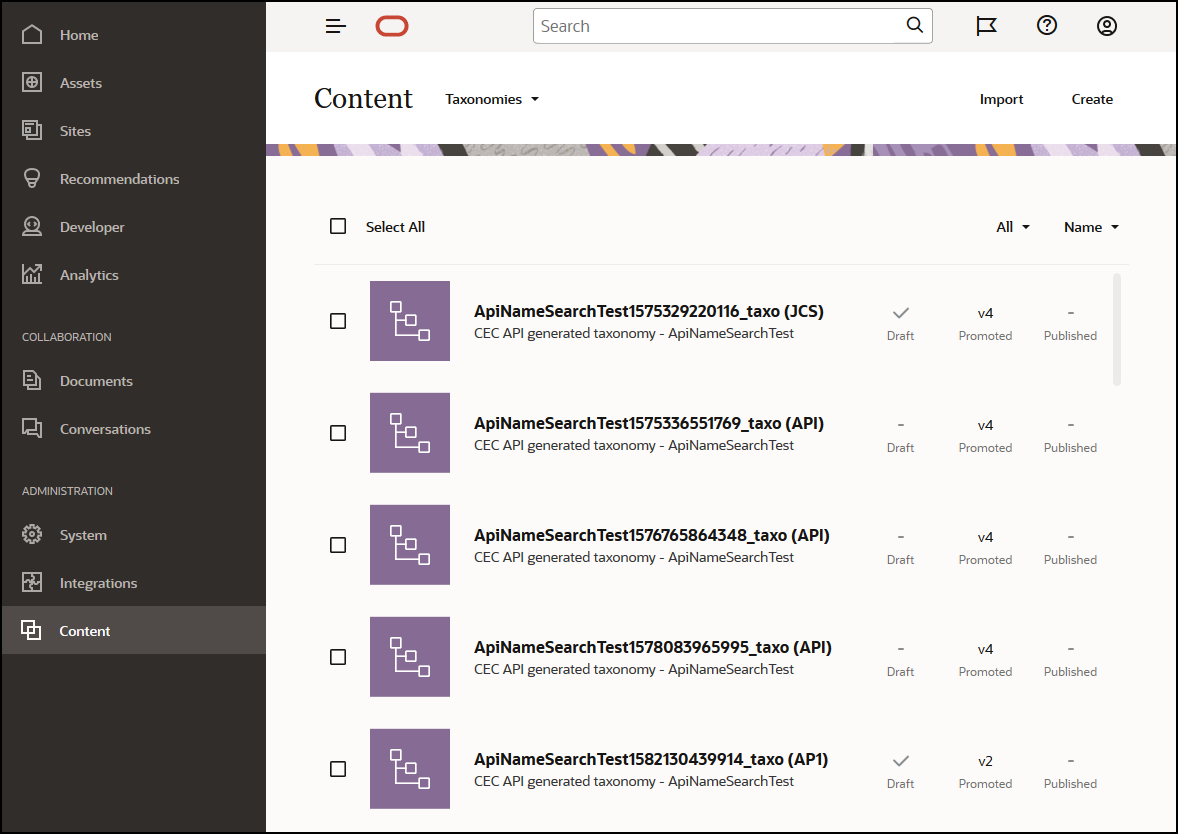Open Developer in the sidebar
The height and width of the screenshot is (834, 1178).
coord(92,227)
